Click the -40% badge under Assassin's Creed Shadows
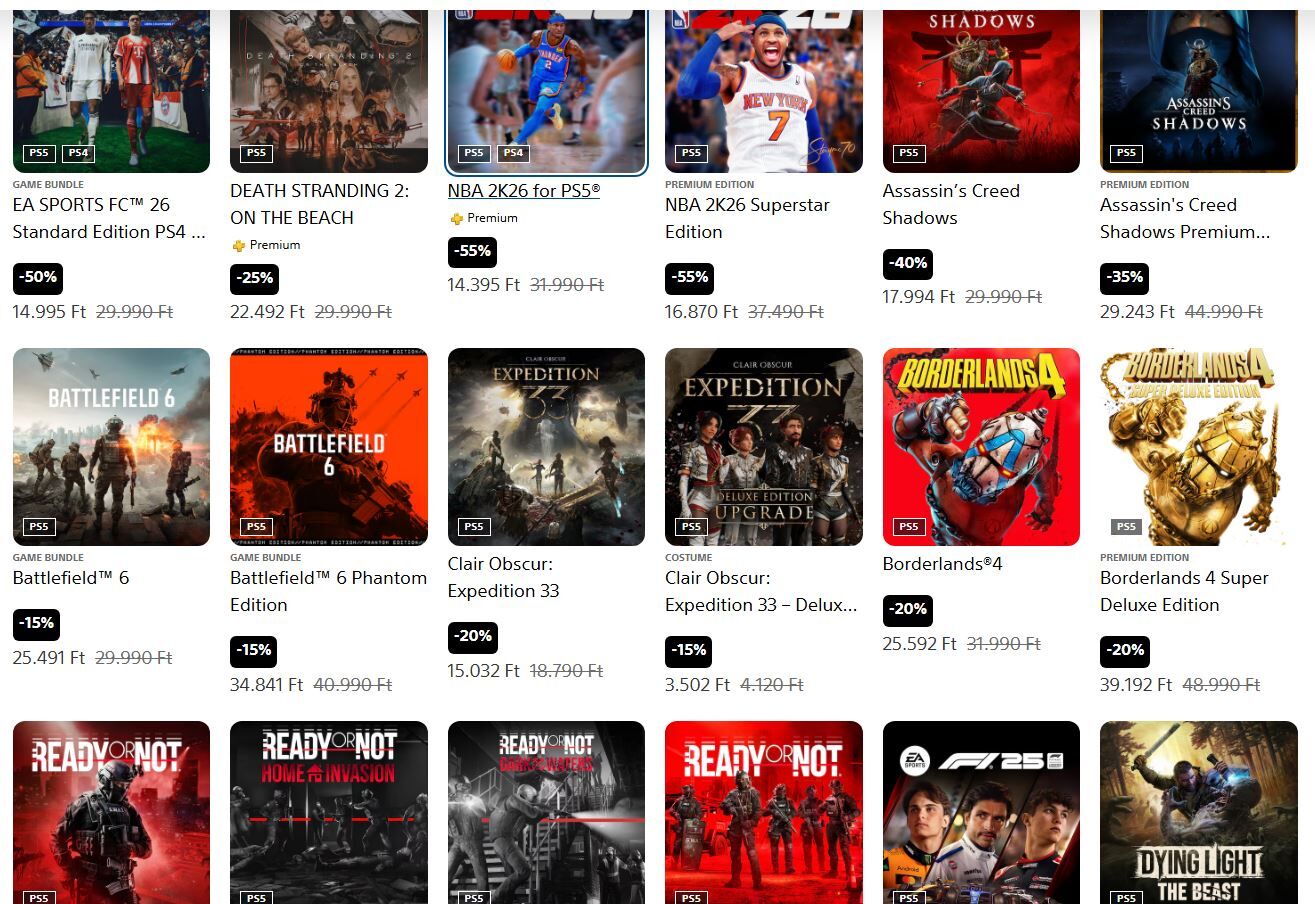 pyautogui.click(x=907, y=263)
